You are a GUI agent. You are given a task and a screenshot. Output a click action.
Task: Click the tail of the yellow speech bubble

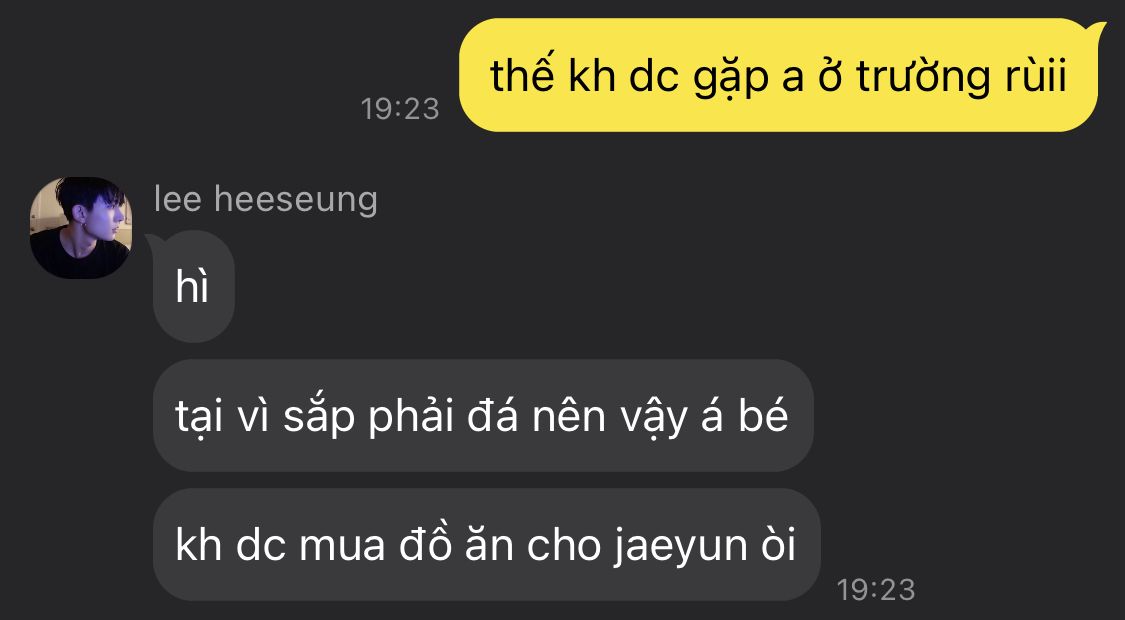pyautogui.click(x=1098, y=30)
